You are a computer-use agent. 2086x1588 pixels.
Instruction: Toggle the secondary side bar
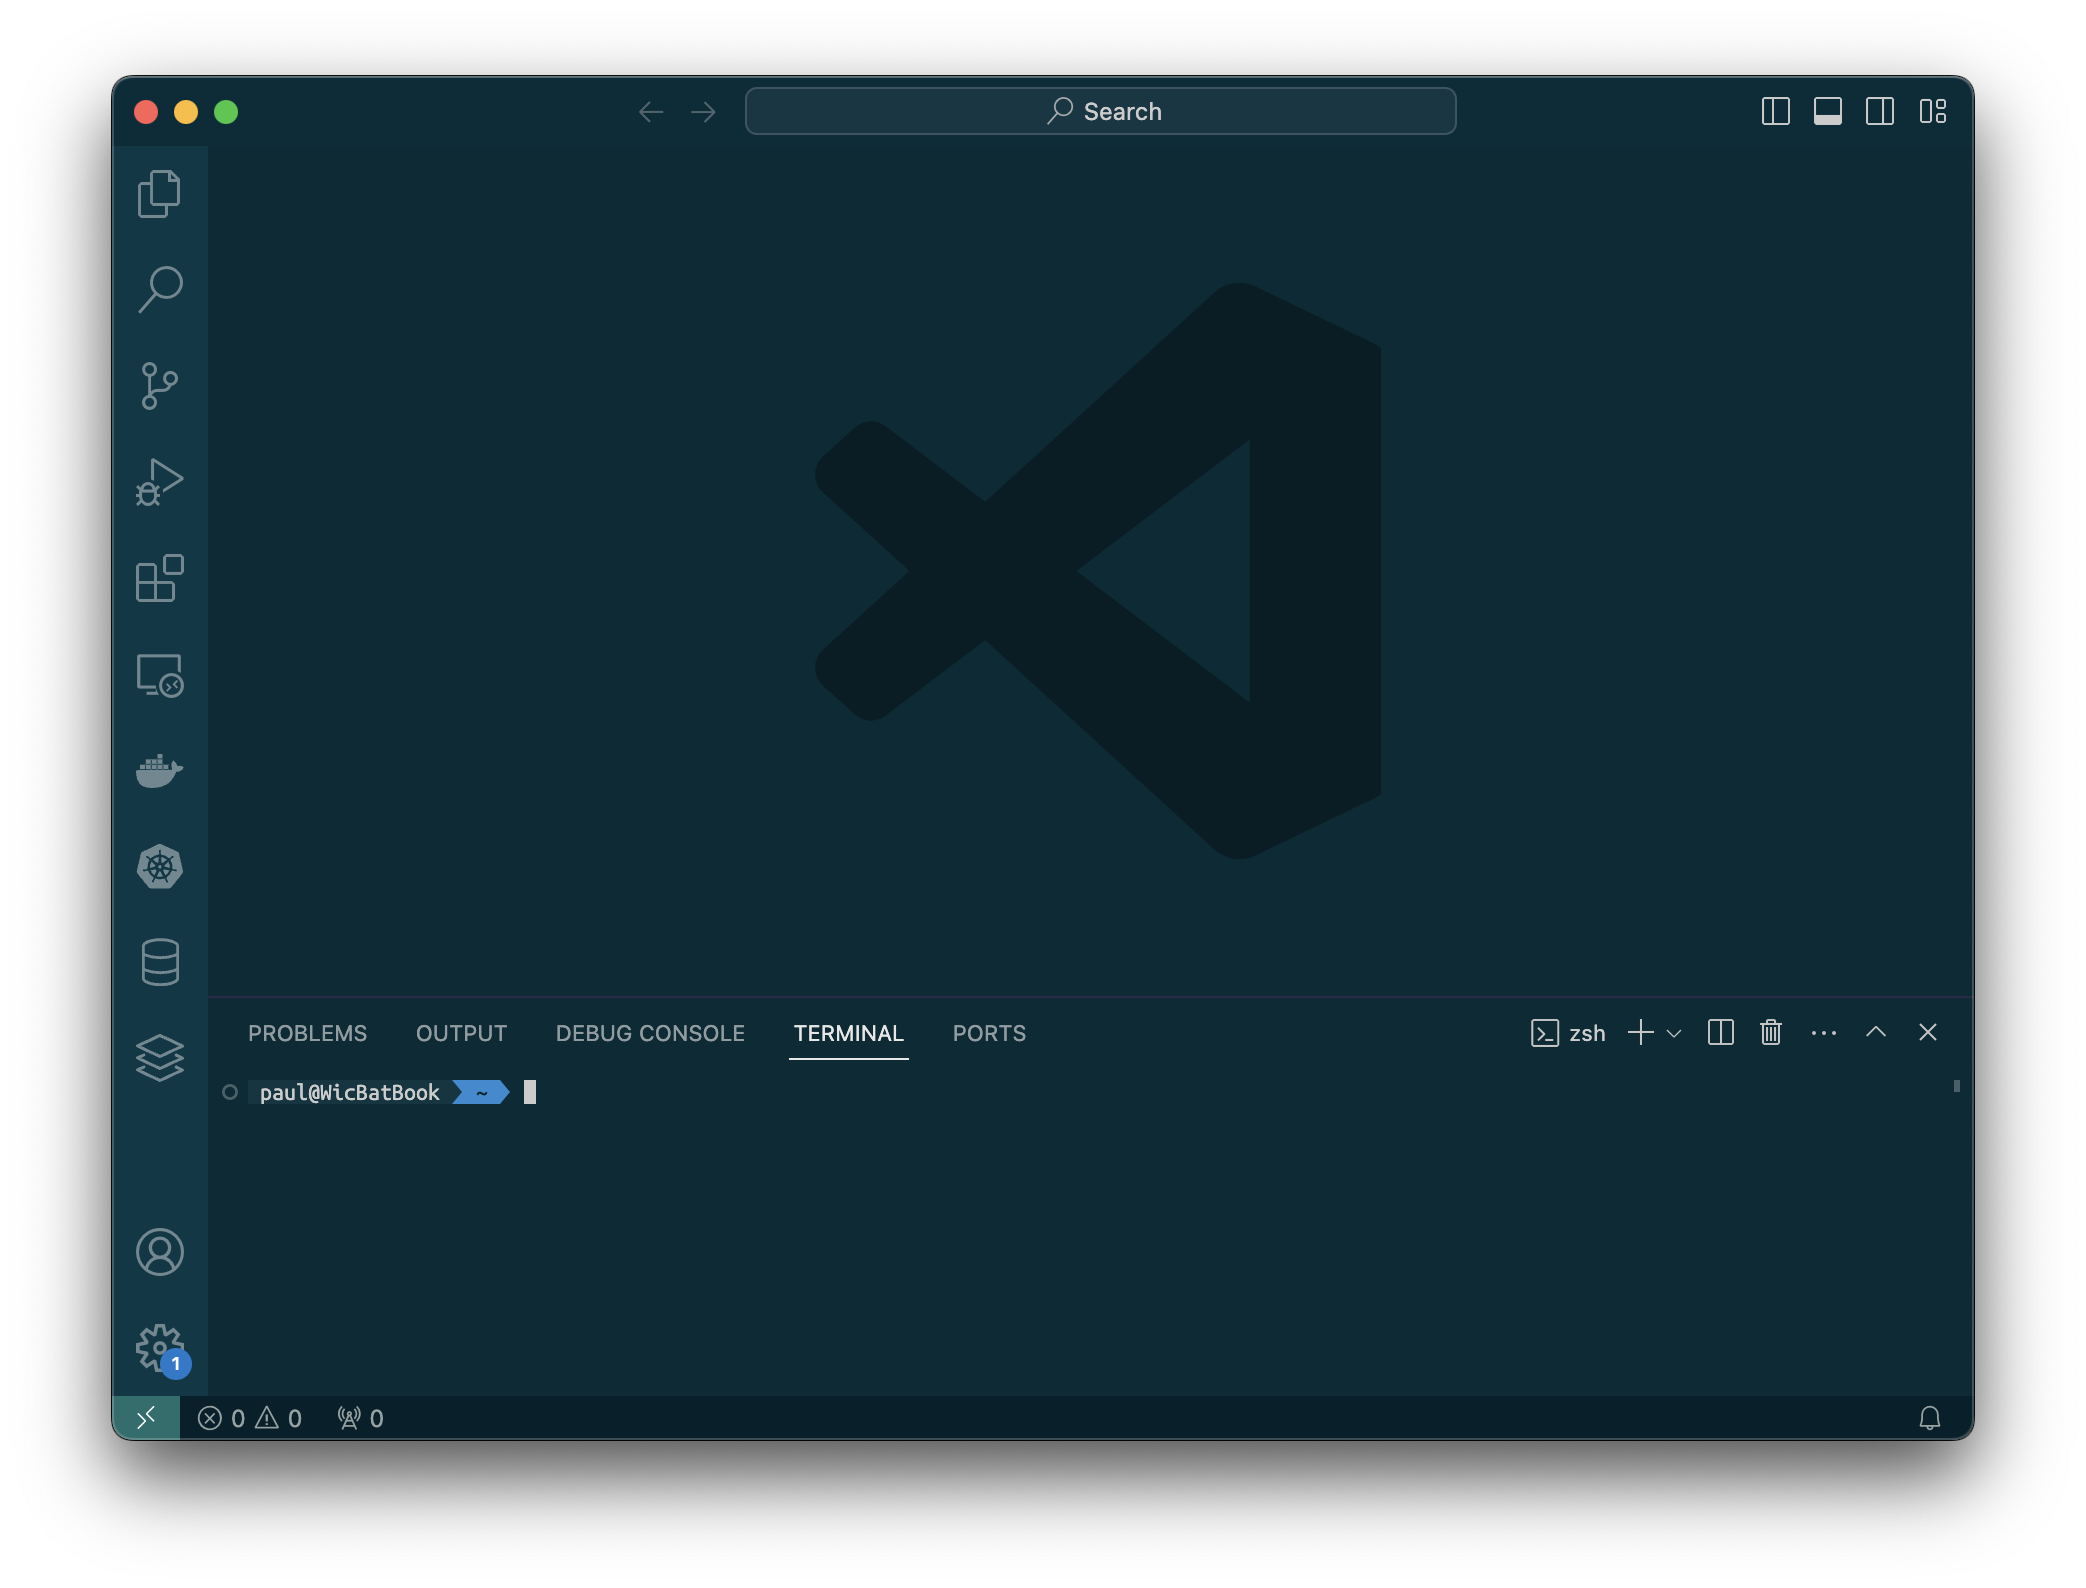pyautogui.click(x=1879, y=111)
